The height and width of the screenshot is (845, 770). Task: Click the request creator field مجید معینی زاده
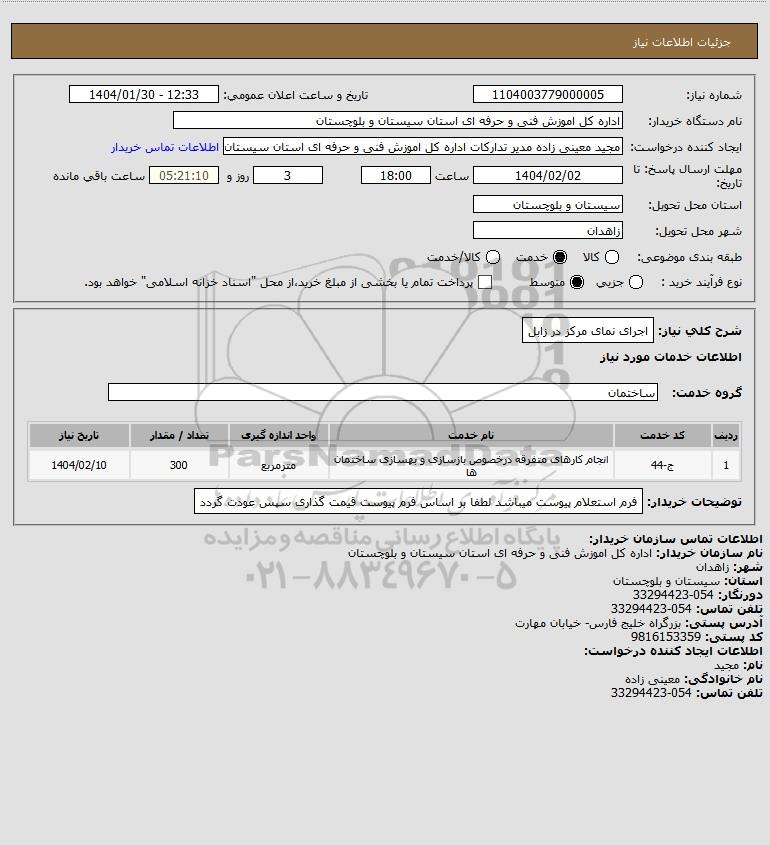(x=422, y=147)
